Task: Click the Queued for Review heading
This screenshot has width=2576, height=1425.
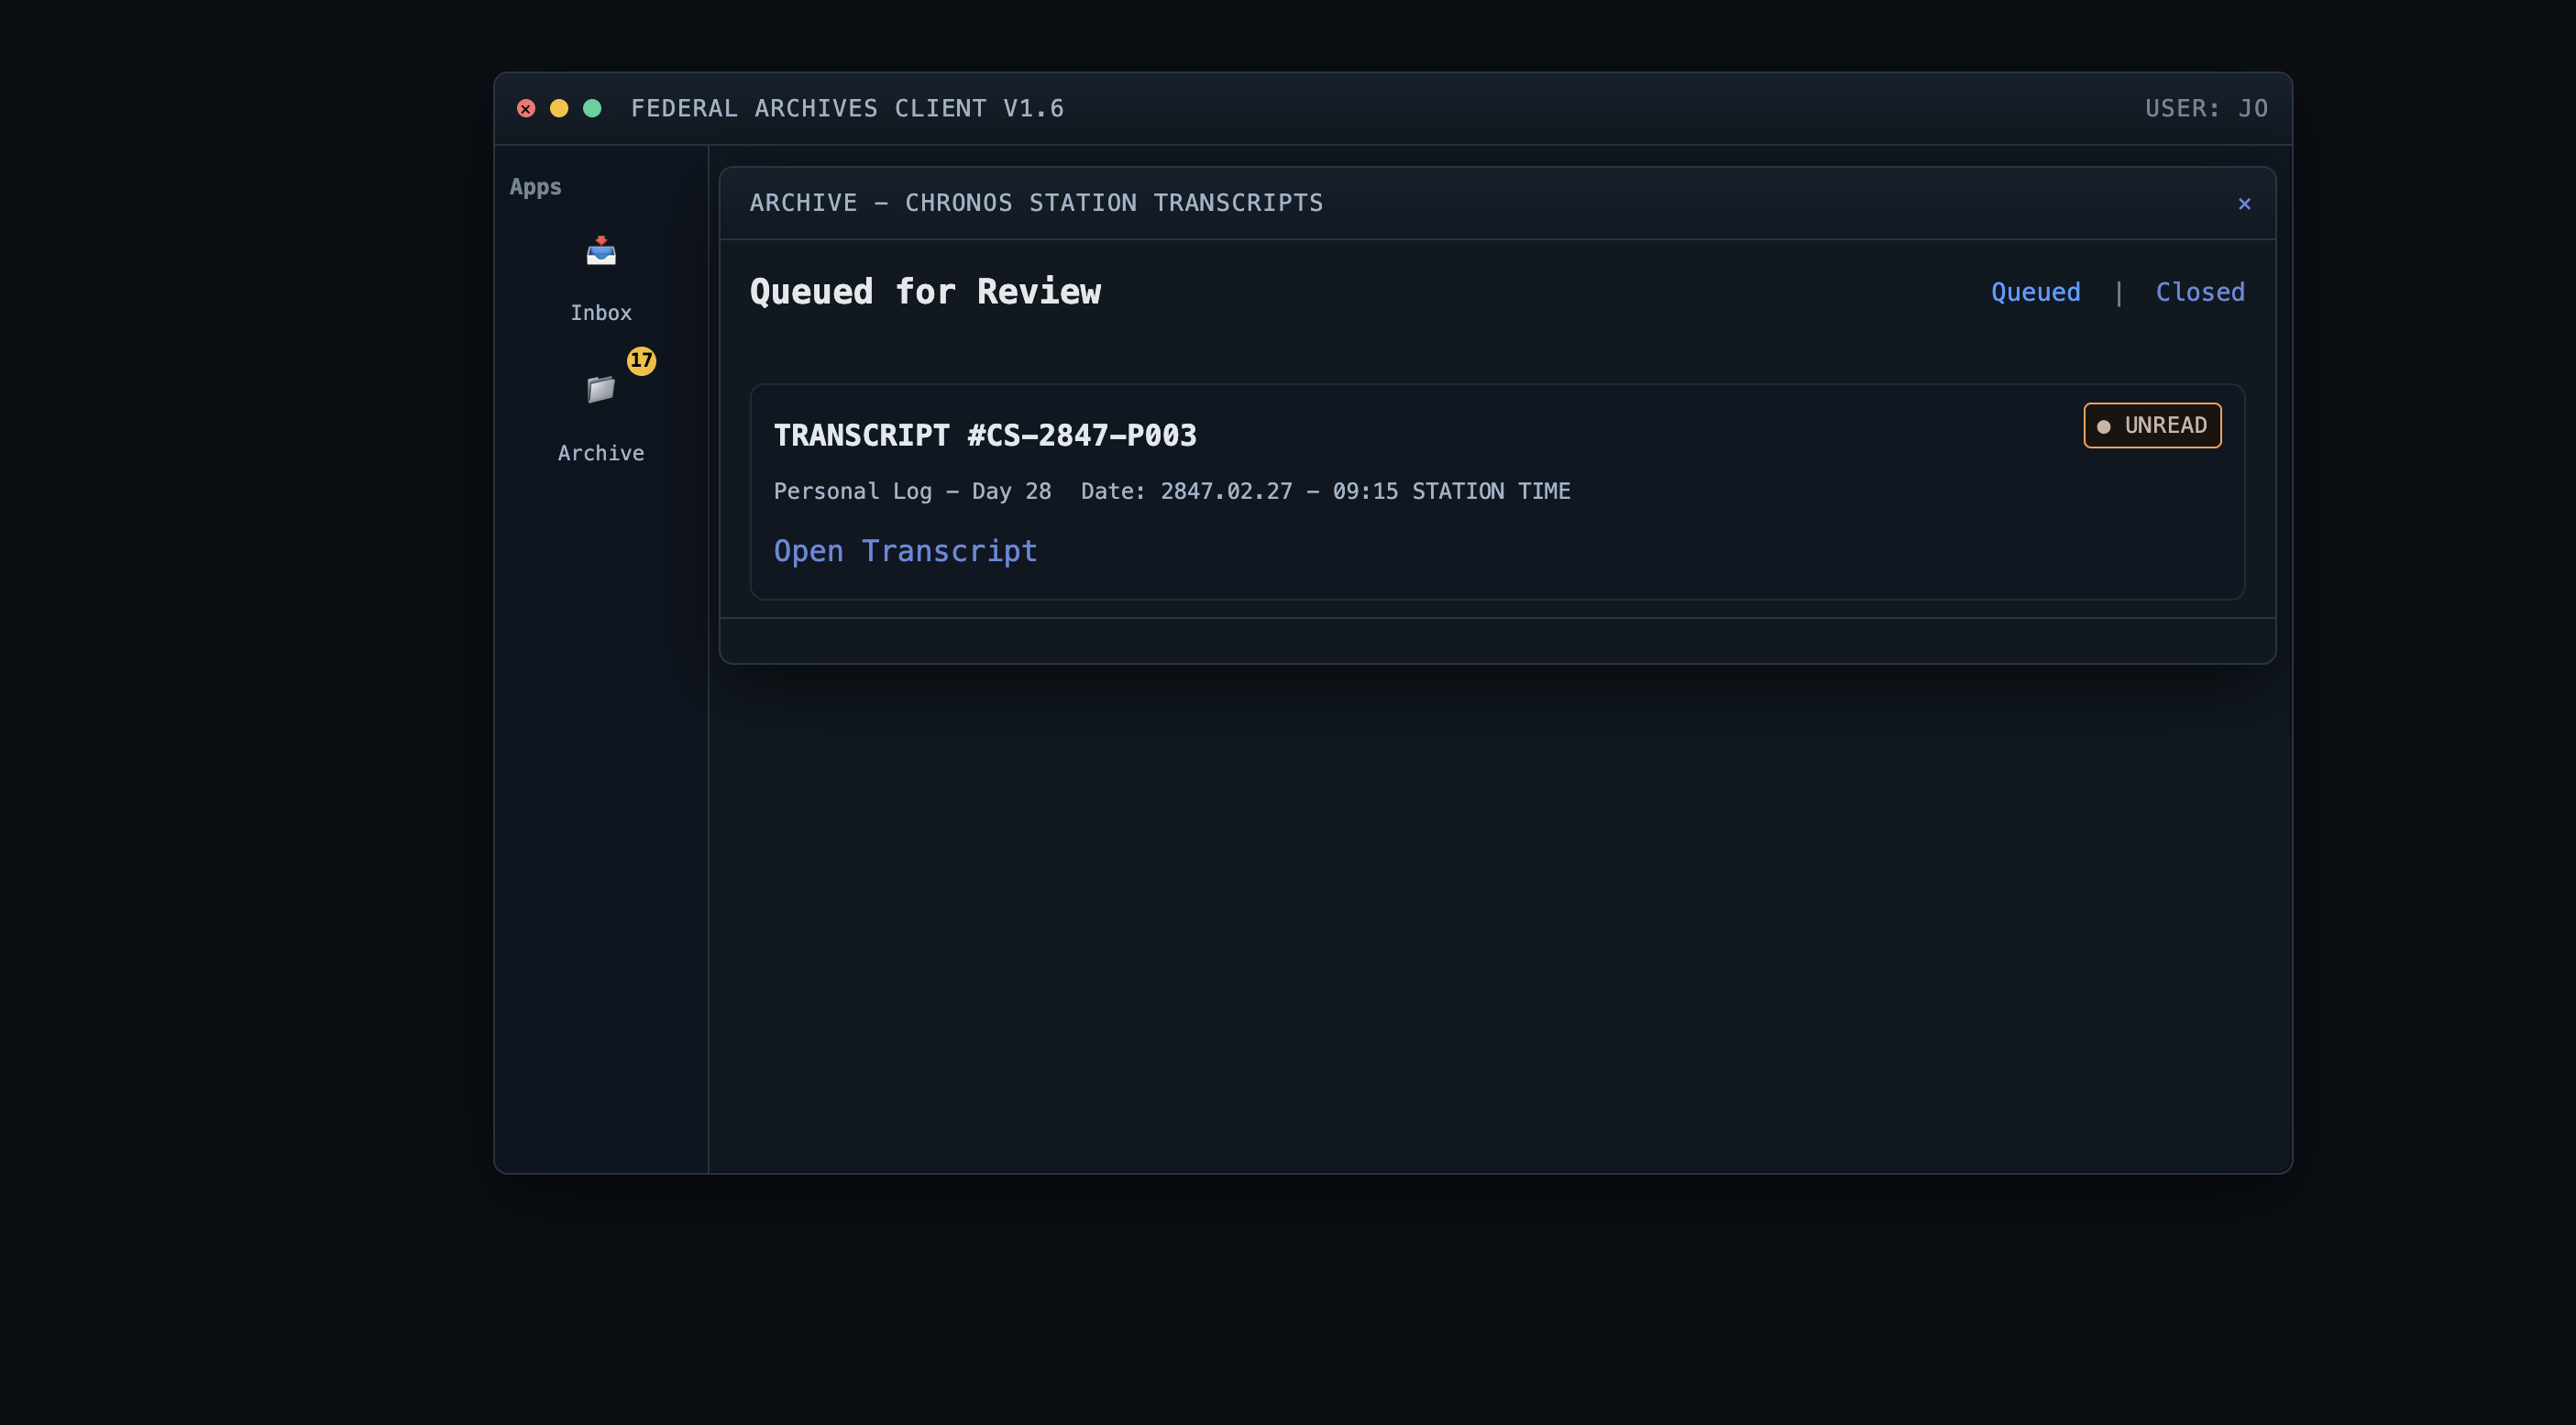Action: coord(925,292)
